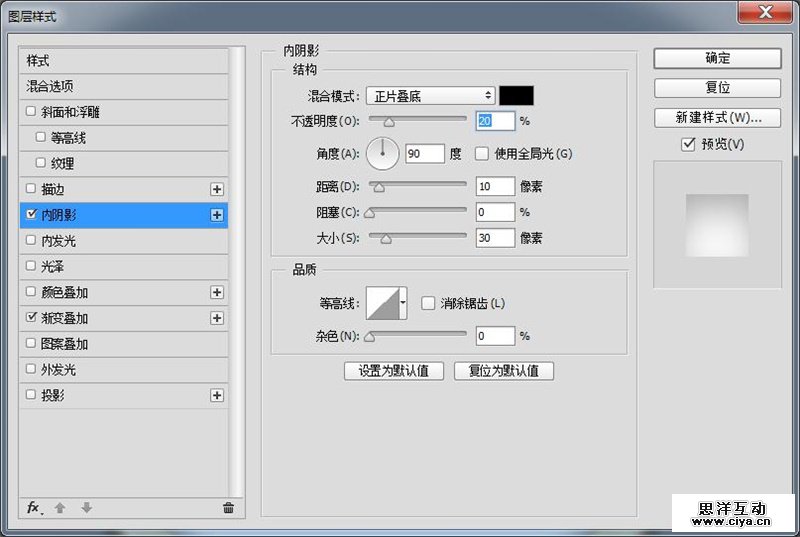Click the 杂色 value field

(x=495, y=336)
